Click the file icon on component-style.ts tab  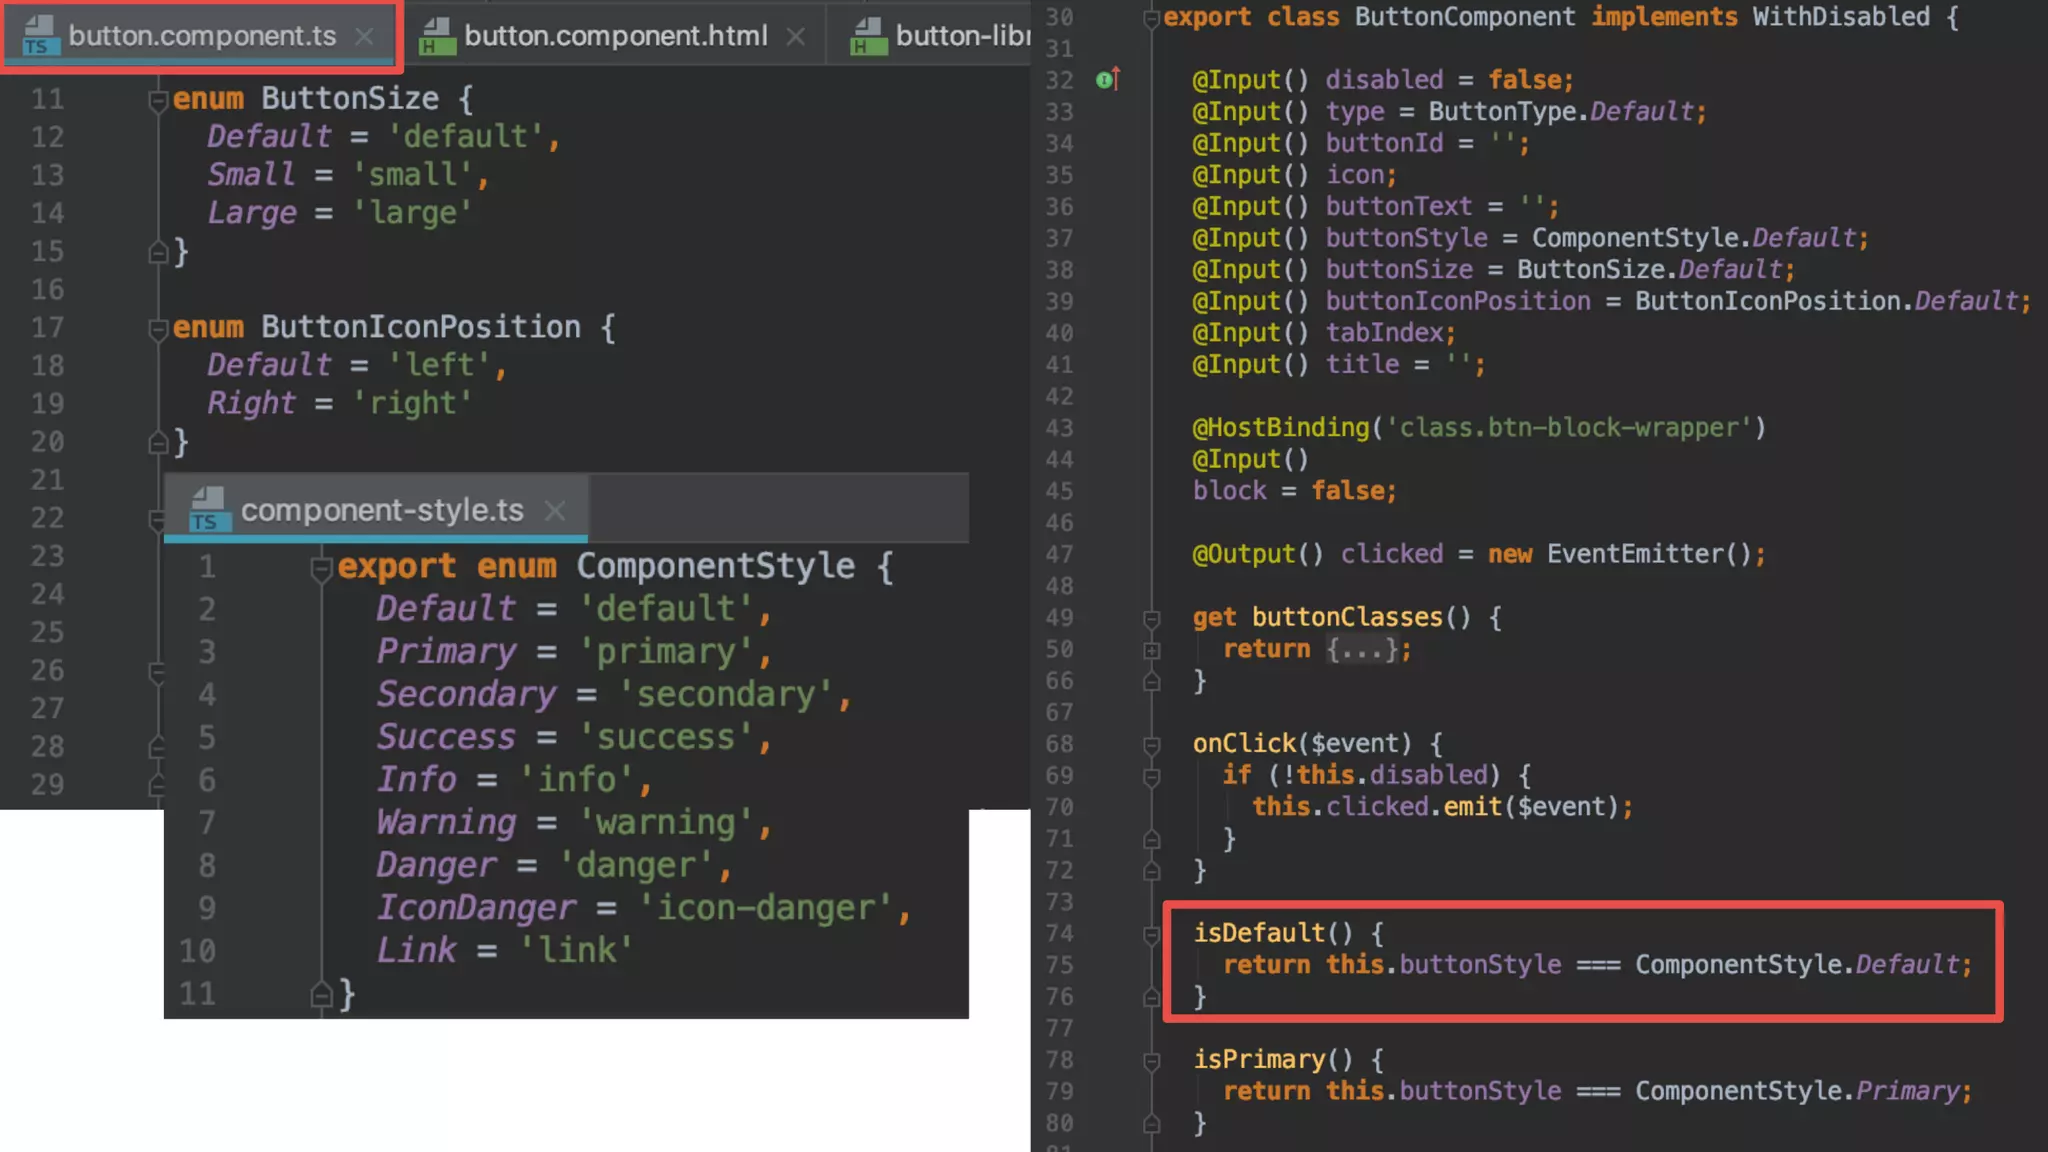point(209,510)
